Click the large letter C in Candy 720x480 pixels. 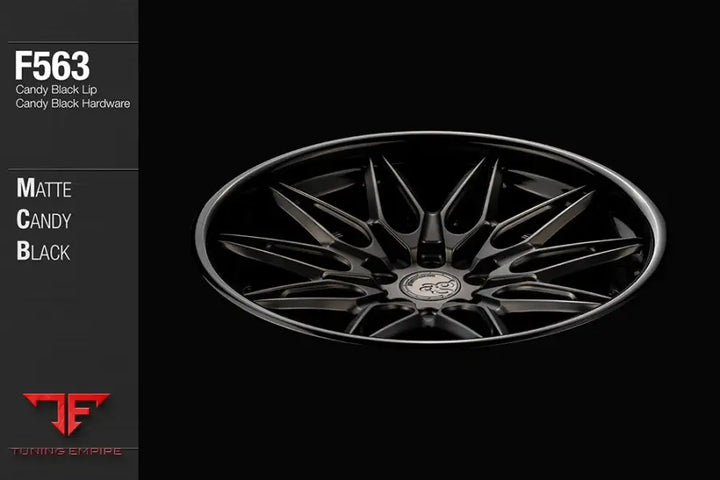pyautogui.click(x=23, y=220)
